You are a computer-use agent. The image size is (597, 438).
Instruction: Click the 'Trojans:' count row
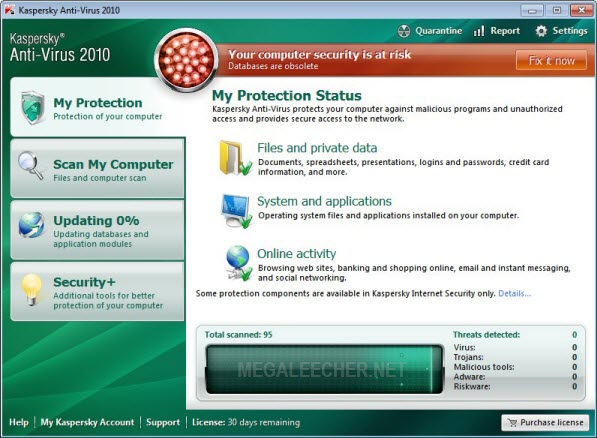click(x=515, y=357)
